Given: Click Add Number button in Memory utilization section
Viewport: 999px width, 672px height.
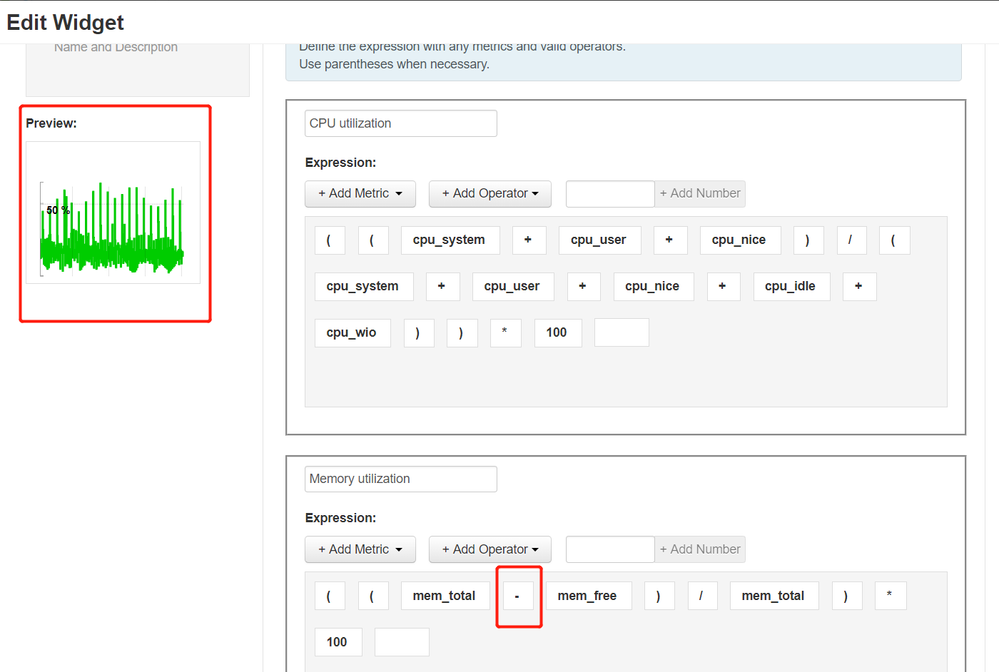Looking at the screenshot, I should [700, 549].
